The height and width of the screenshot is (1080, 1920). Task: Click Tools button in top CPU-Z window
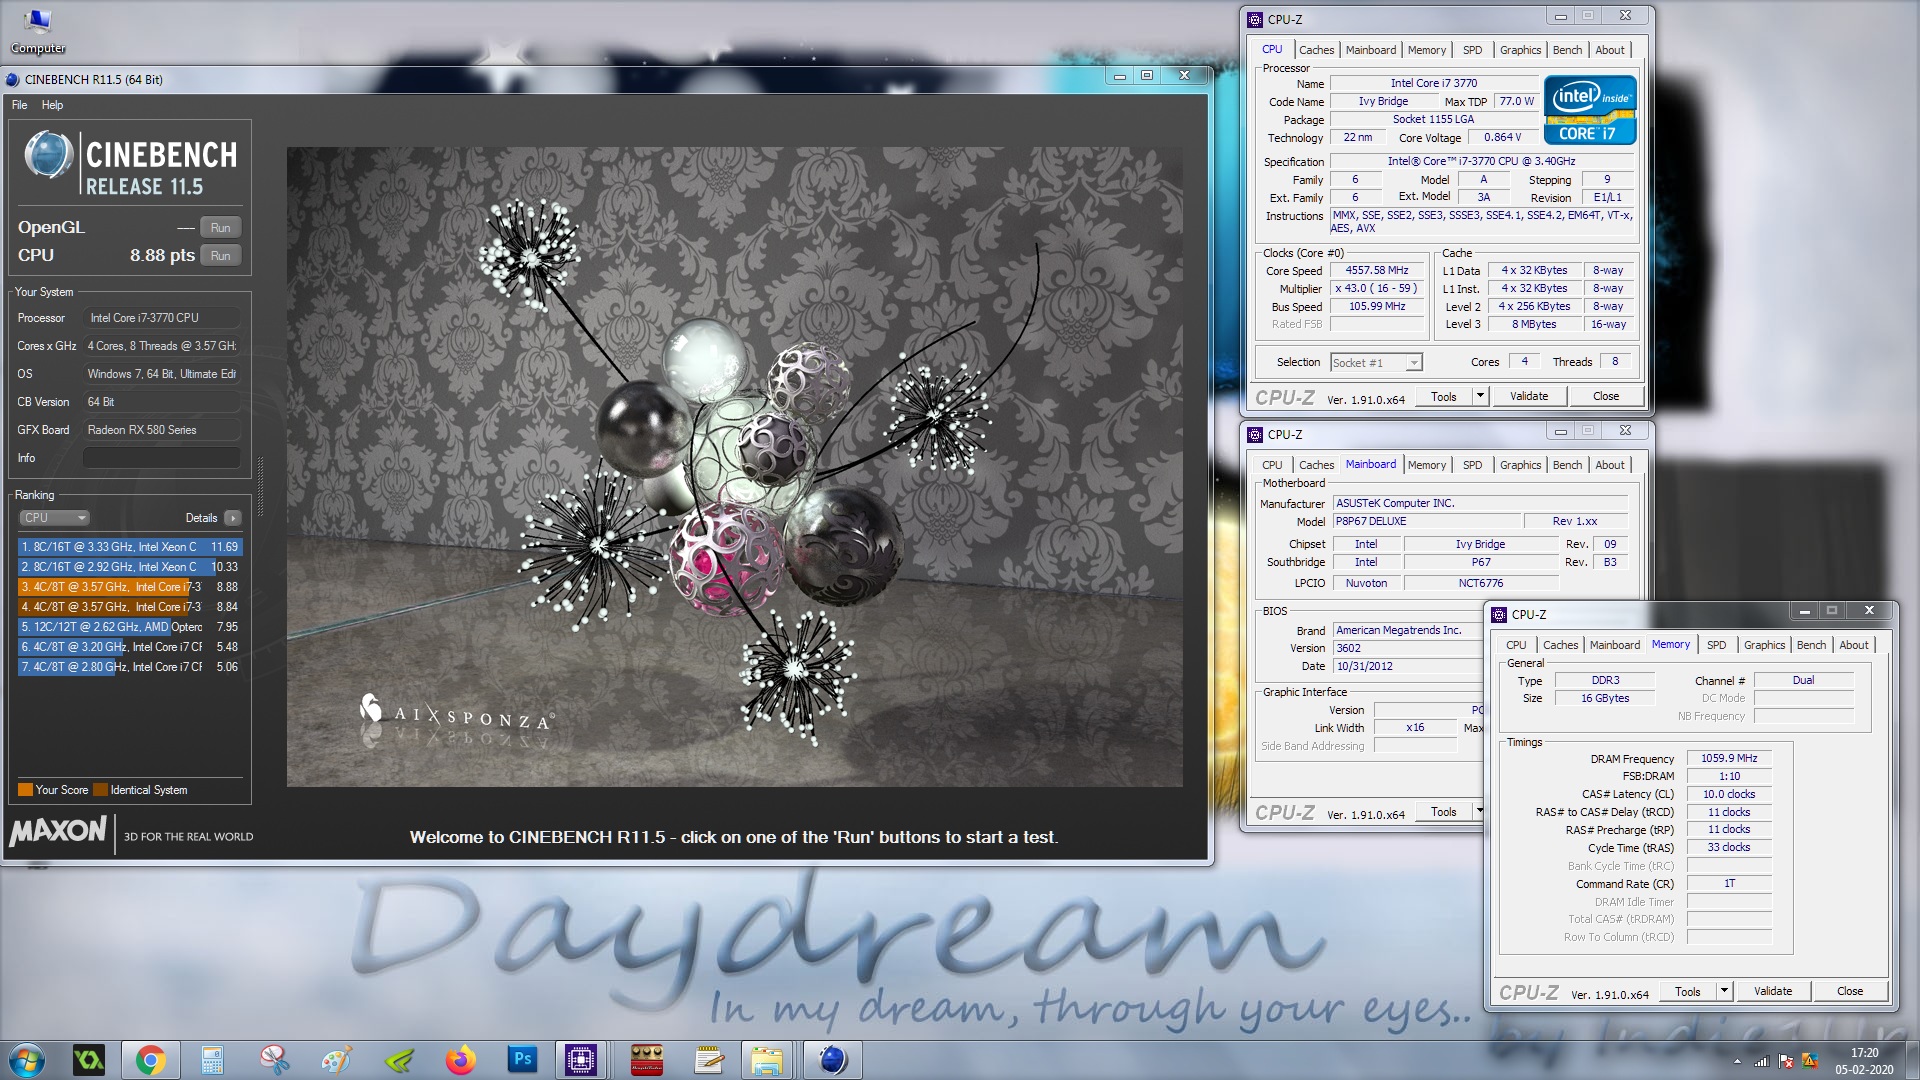[1444, 397]
